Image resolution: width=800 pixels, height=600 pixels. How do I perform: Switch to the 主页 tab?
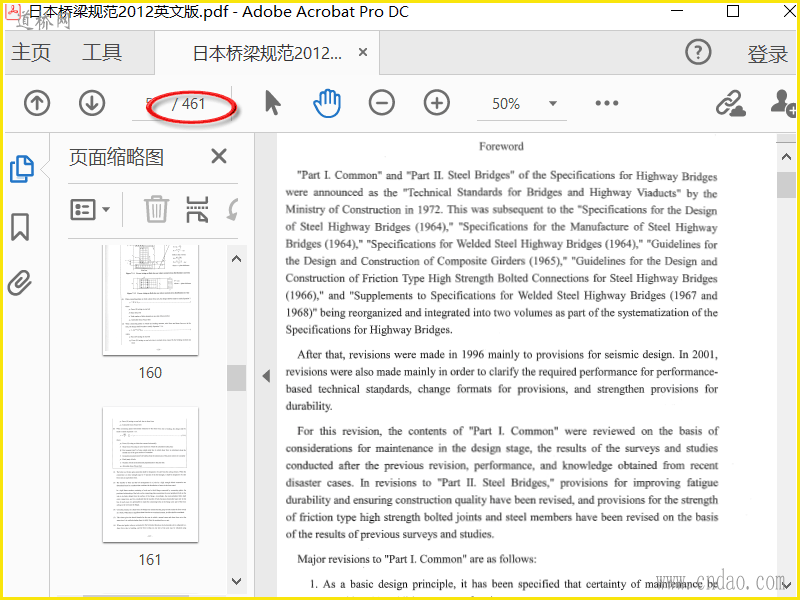point(31,53)
